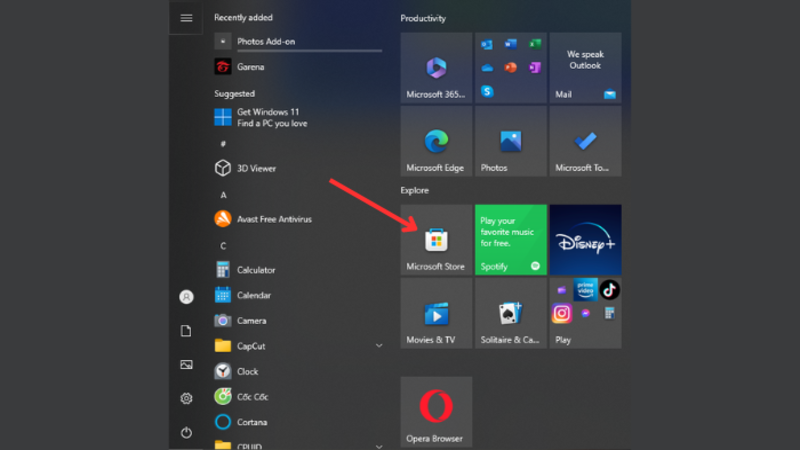Screen dimensions: 800x450
Task: Launch Opera Browser tile
Action: pyautogui.click(x=436, y=412)
